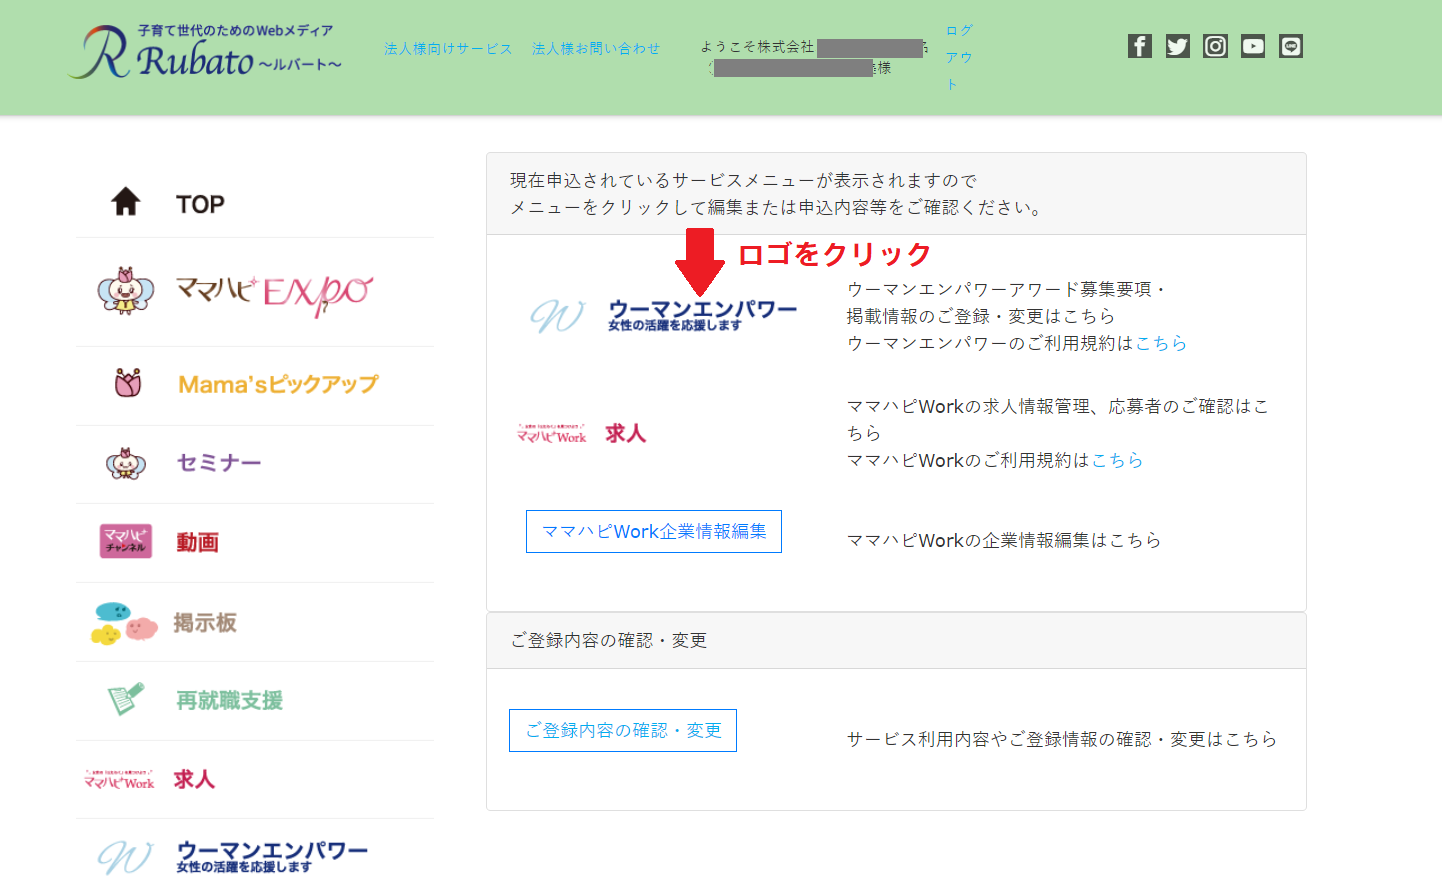Click '子育て世代のためのWebメディア' tagline

[x=236, y=31]
